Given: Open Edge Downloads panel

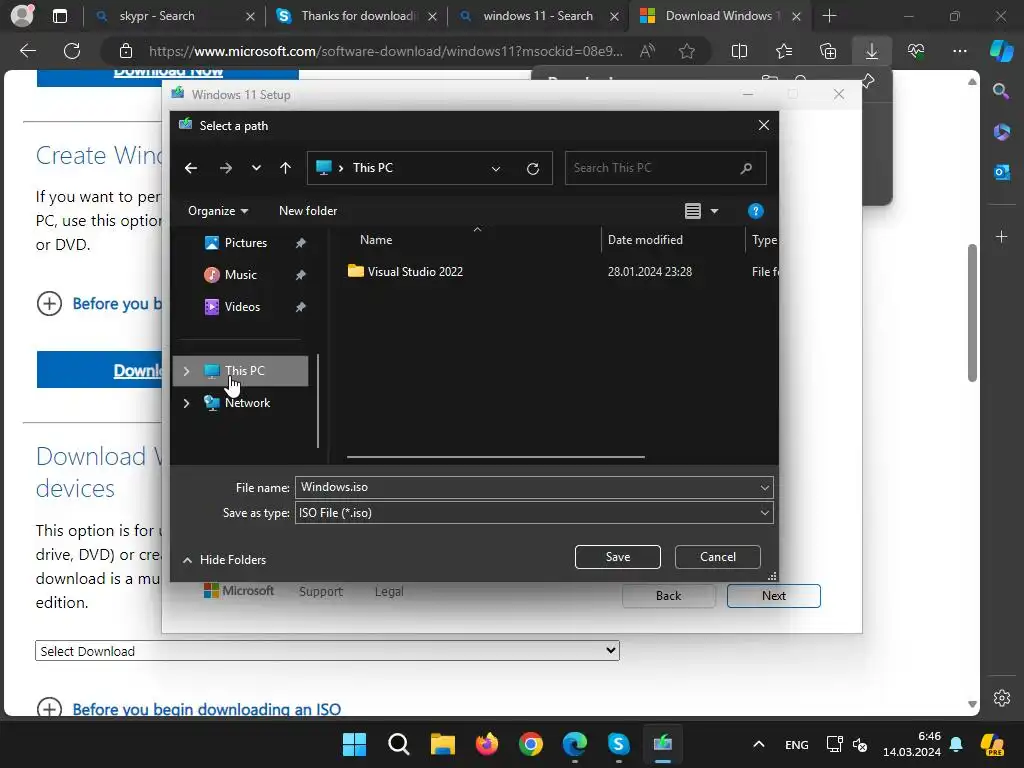Looking at the screenshot, I should [872, 51].
